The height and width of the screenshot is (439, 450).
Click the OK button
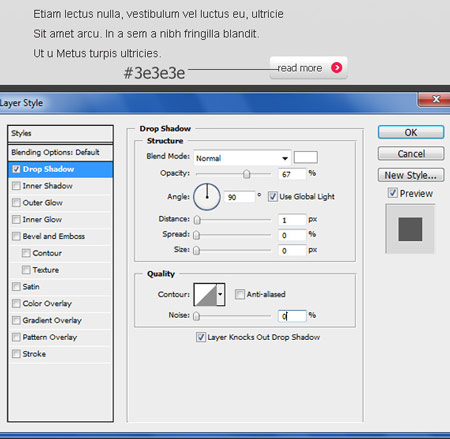[x=411, y=132]
